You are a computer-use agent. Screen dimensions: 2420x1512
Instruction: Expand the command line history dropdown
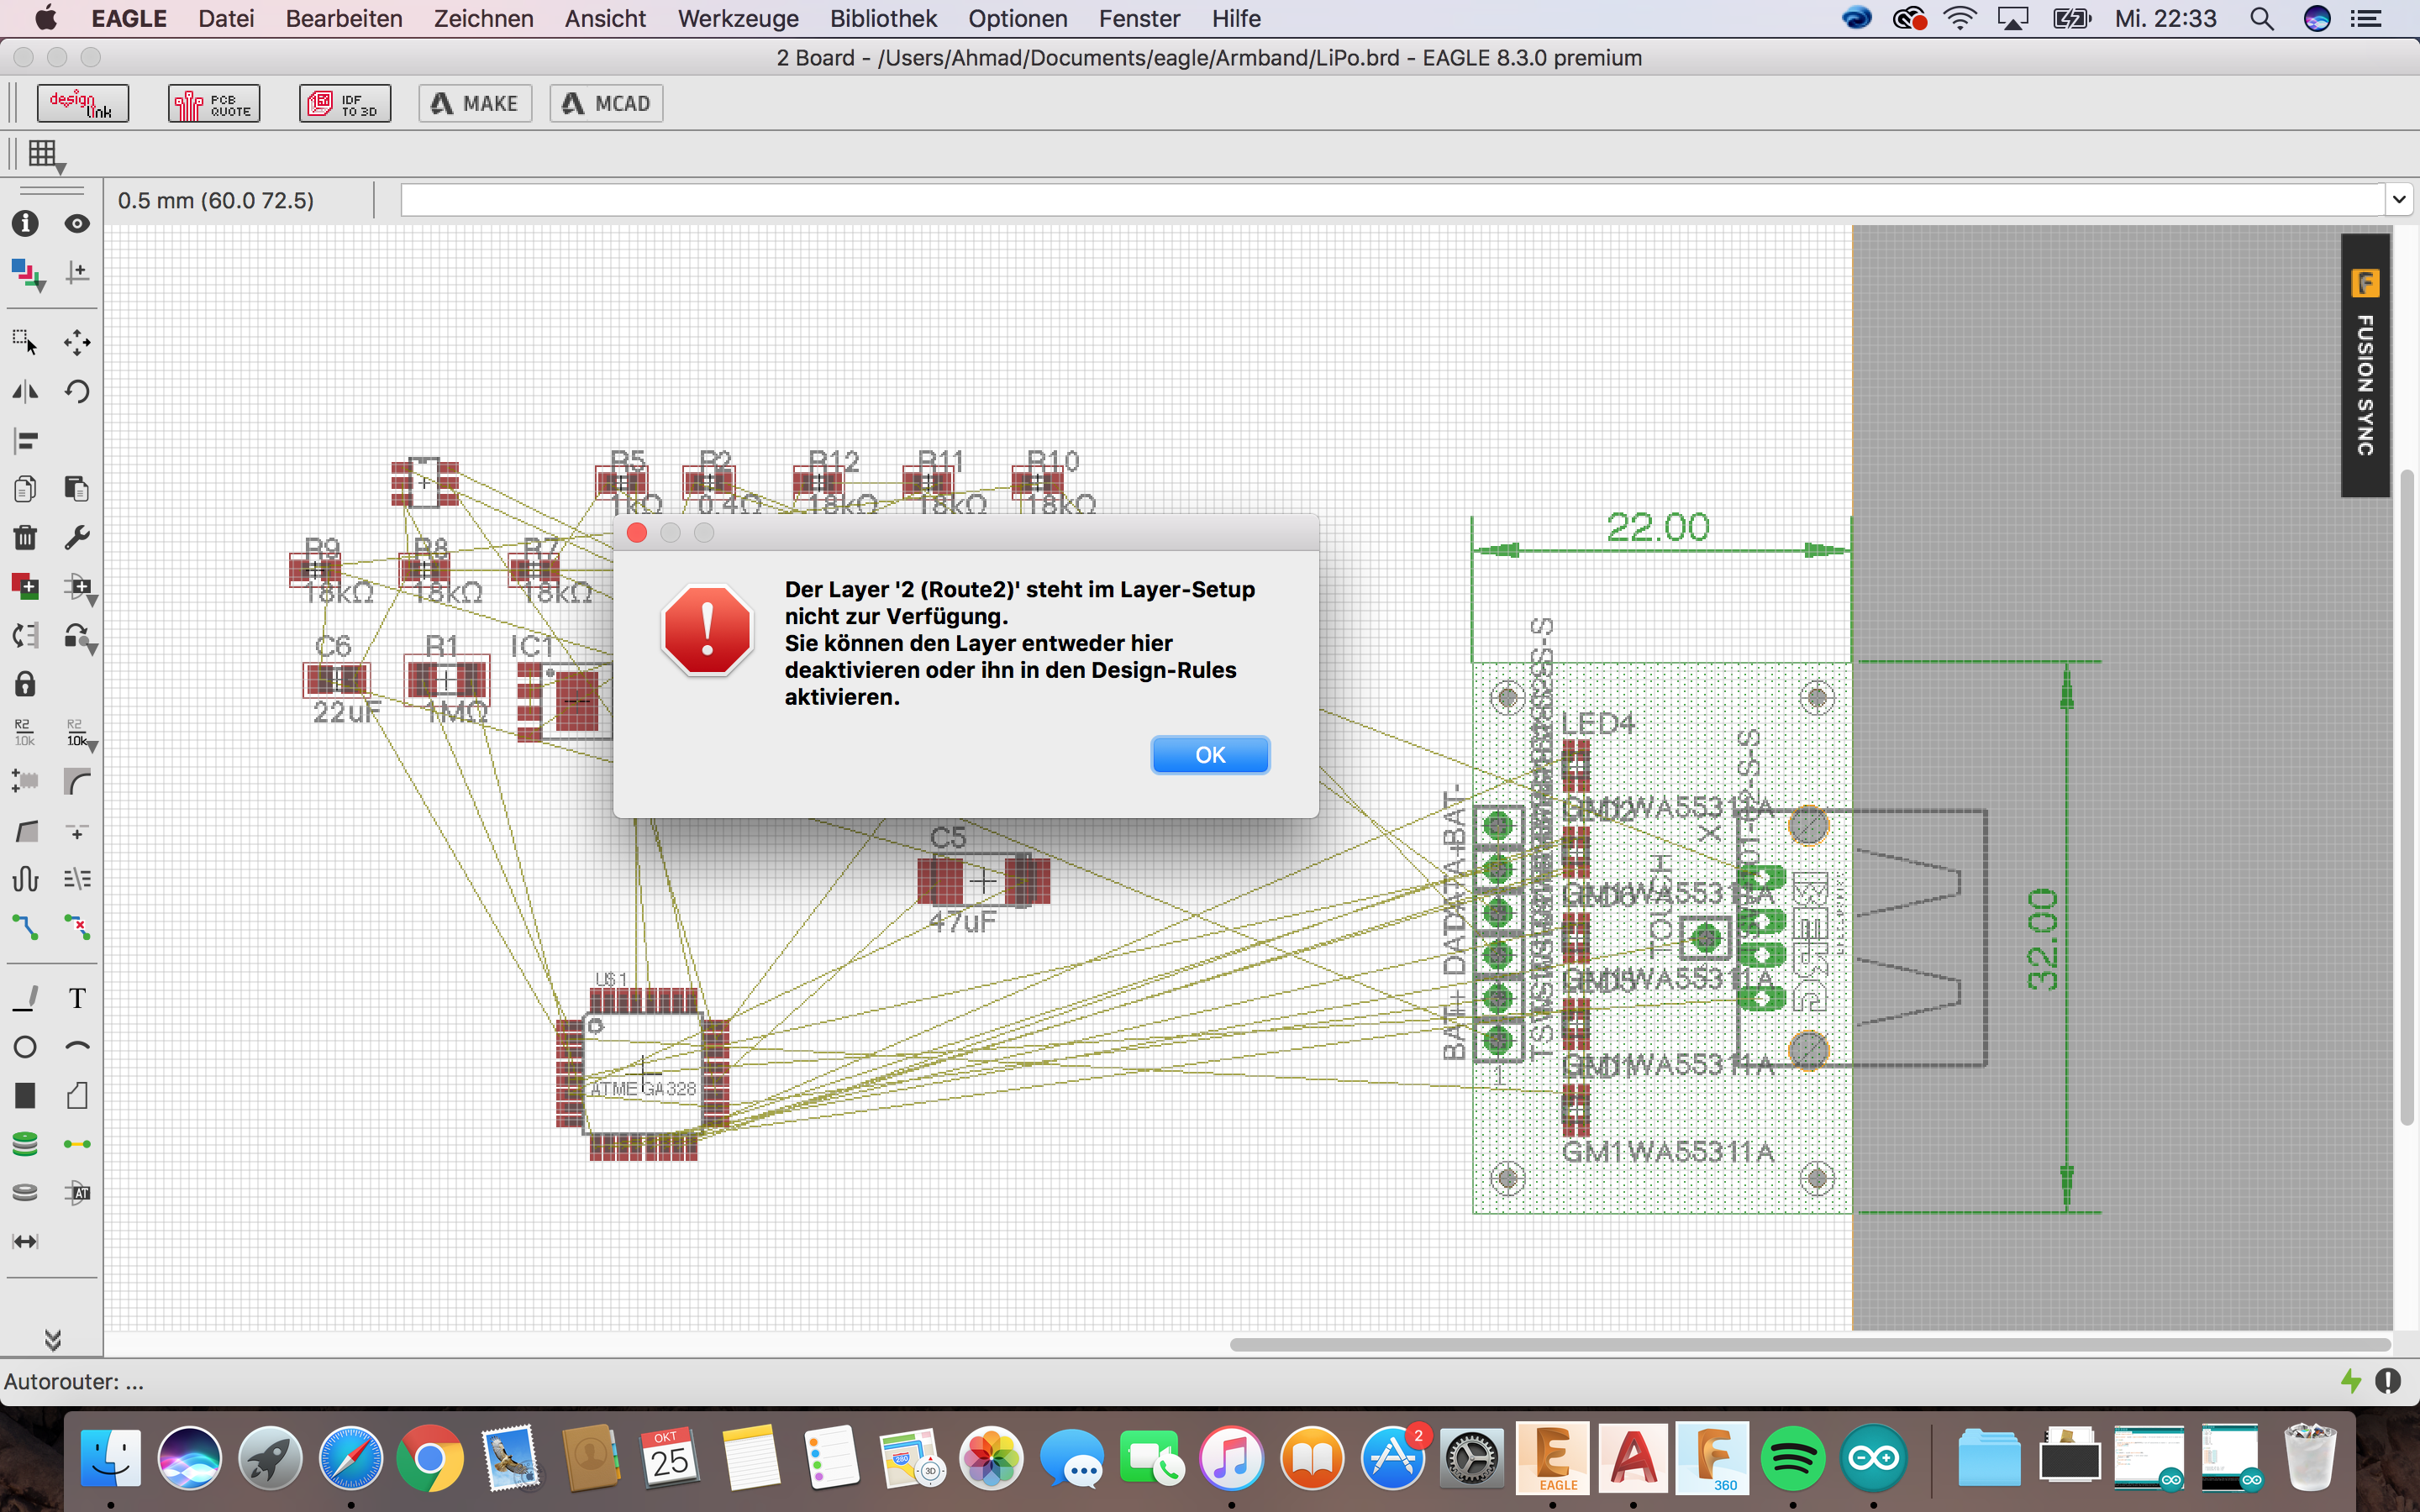(2399, 199)
